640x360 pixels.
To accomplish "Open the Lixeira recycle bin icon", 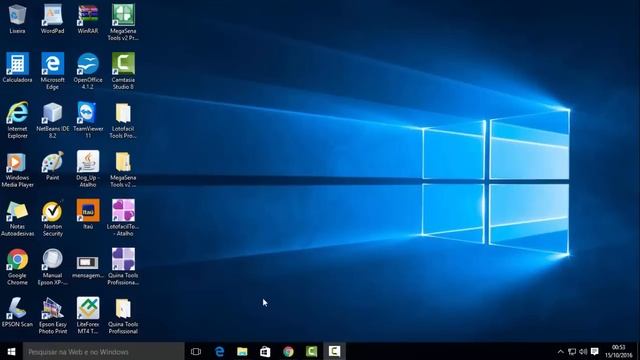I will tap(17, 15).
